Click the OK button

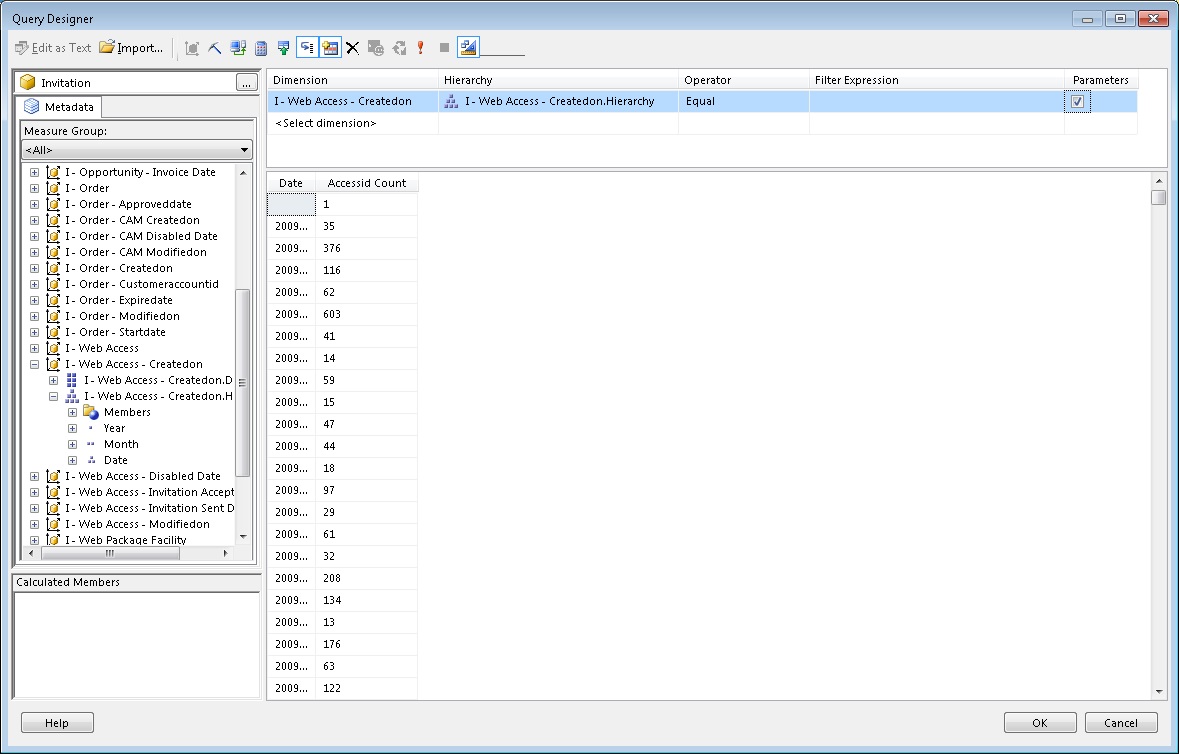1039,722
